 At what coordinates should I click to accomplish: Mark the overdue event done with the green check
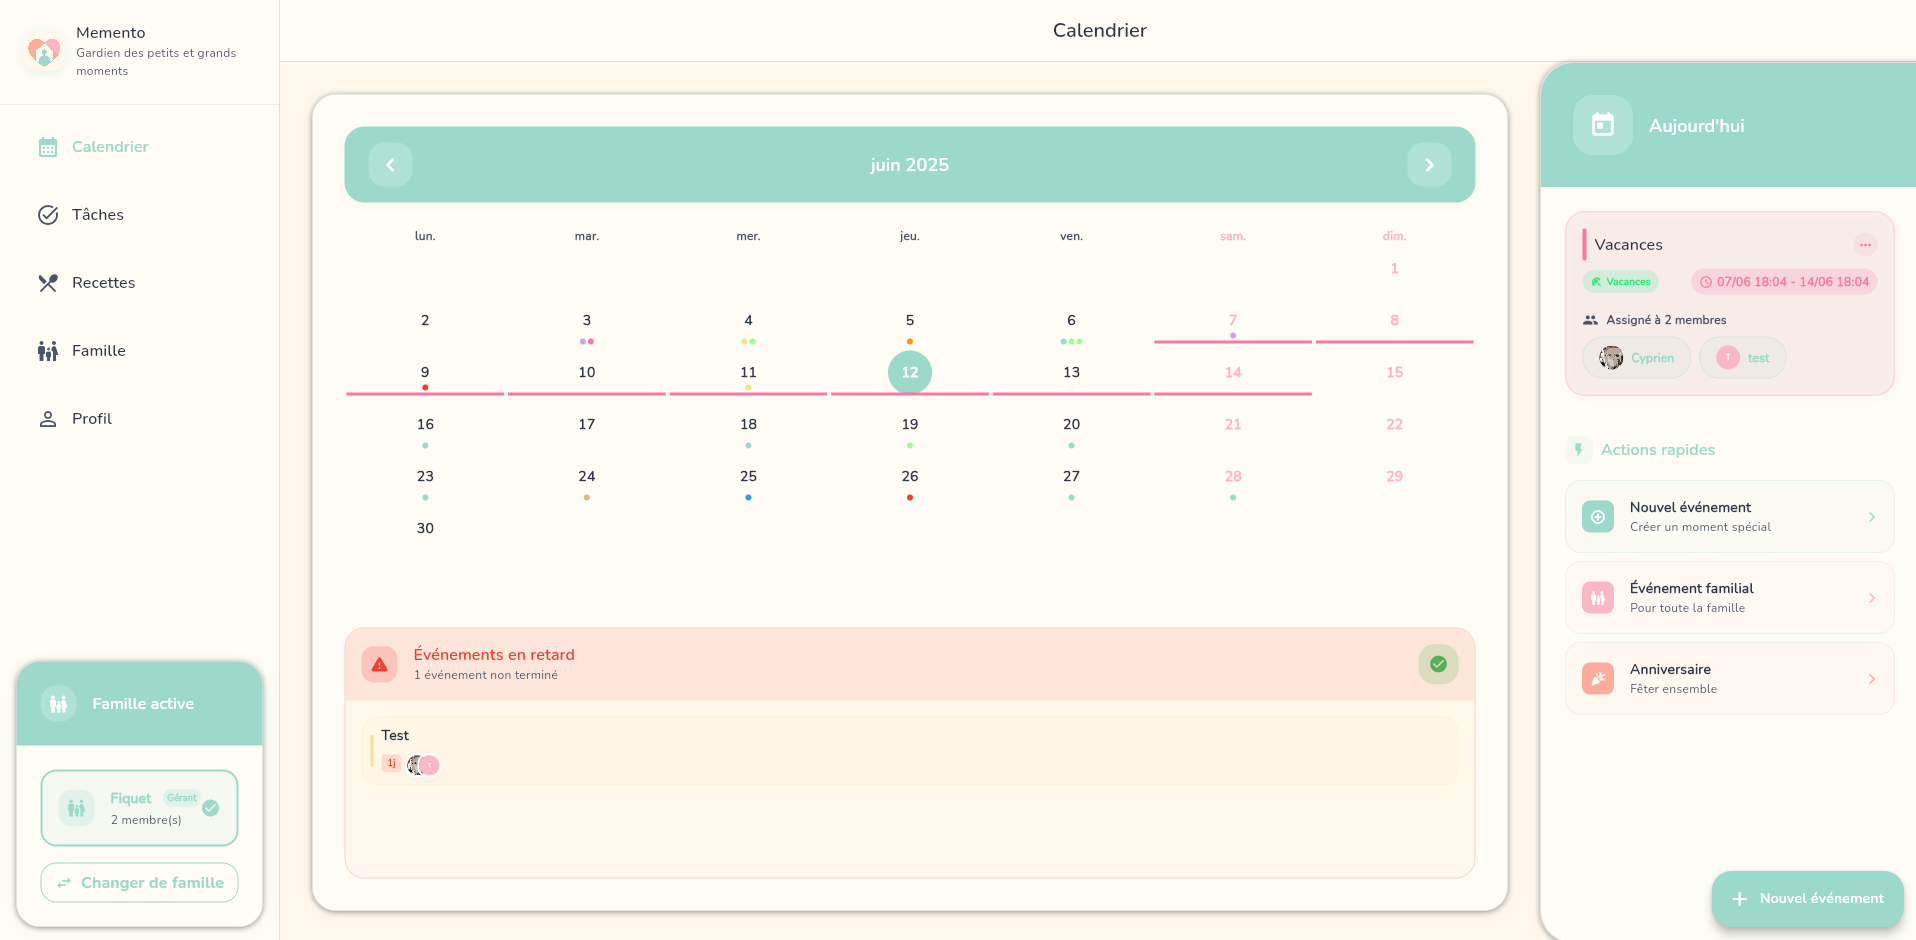pyautogui.click(x=1437, y=663)
